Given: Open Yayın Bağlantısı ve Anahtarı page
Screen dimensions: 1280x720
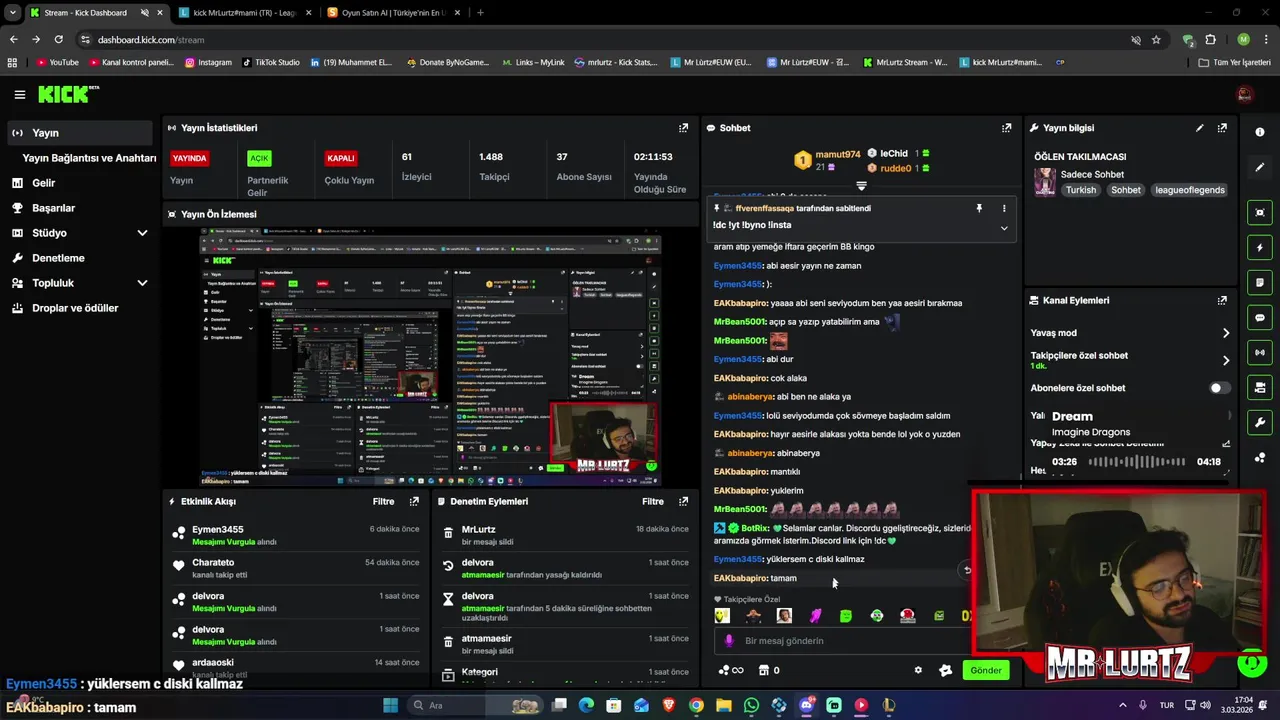Looking at the screenshot, I should tap(89, 158).
